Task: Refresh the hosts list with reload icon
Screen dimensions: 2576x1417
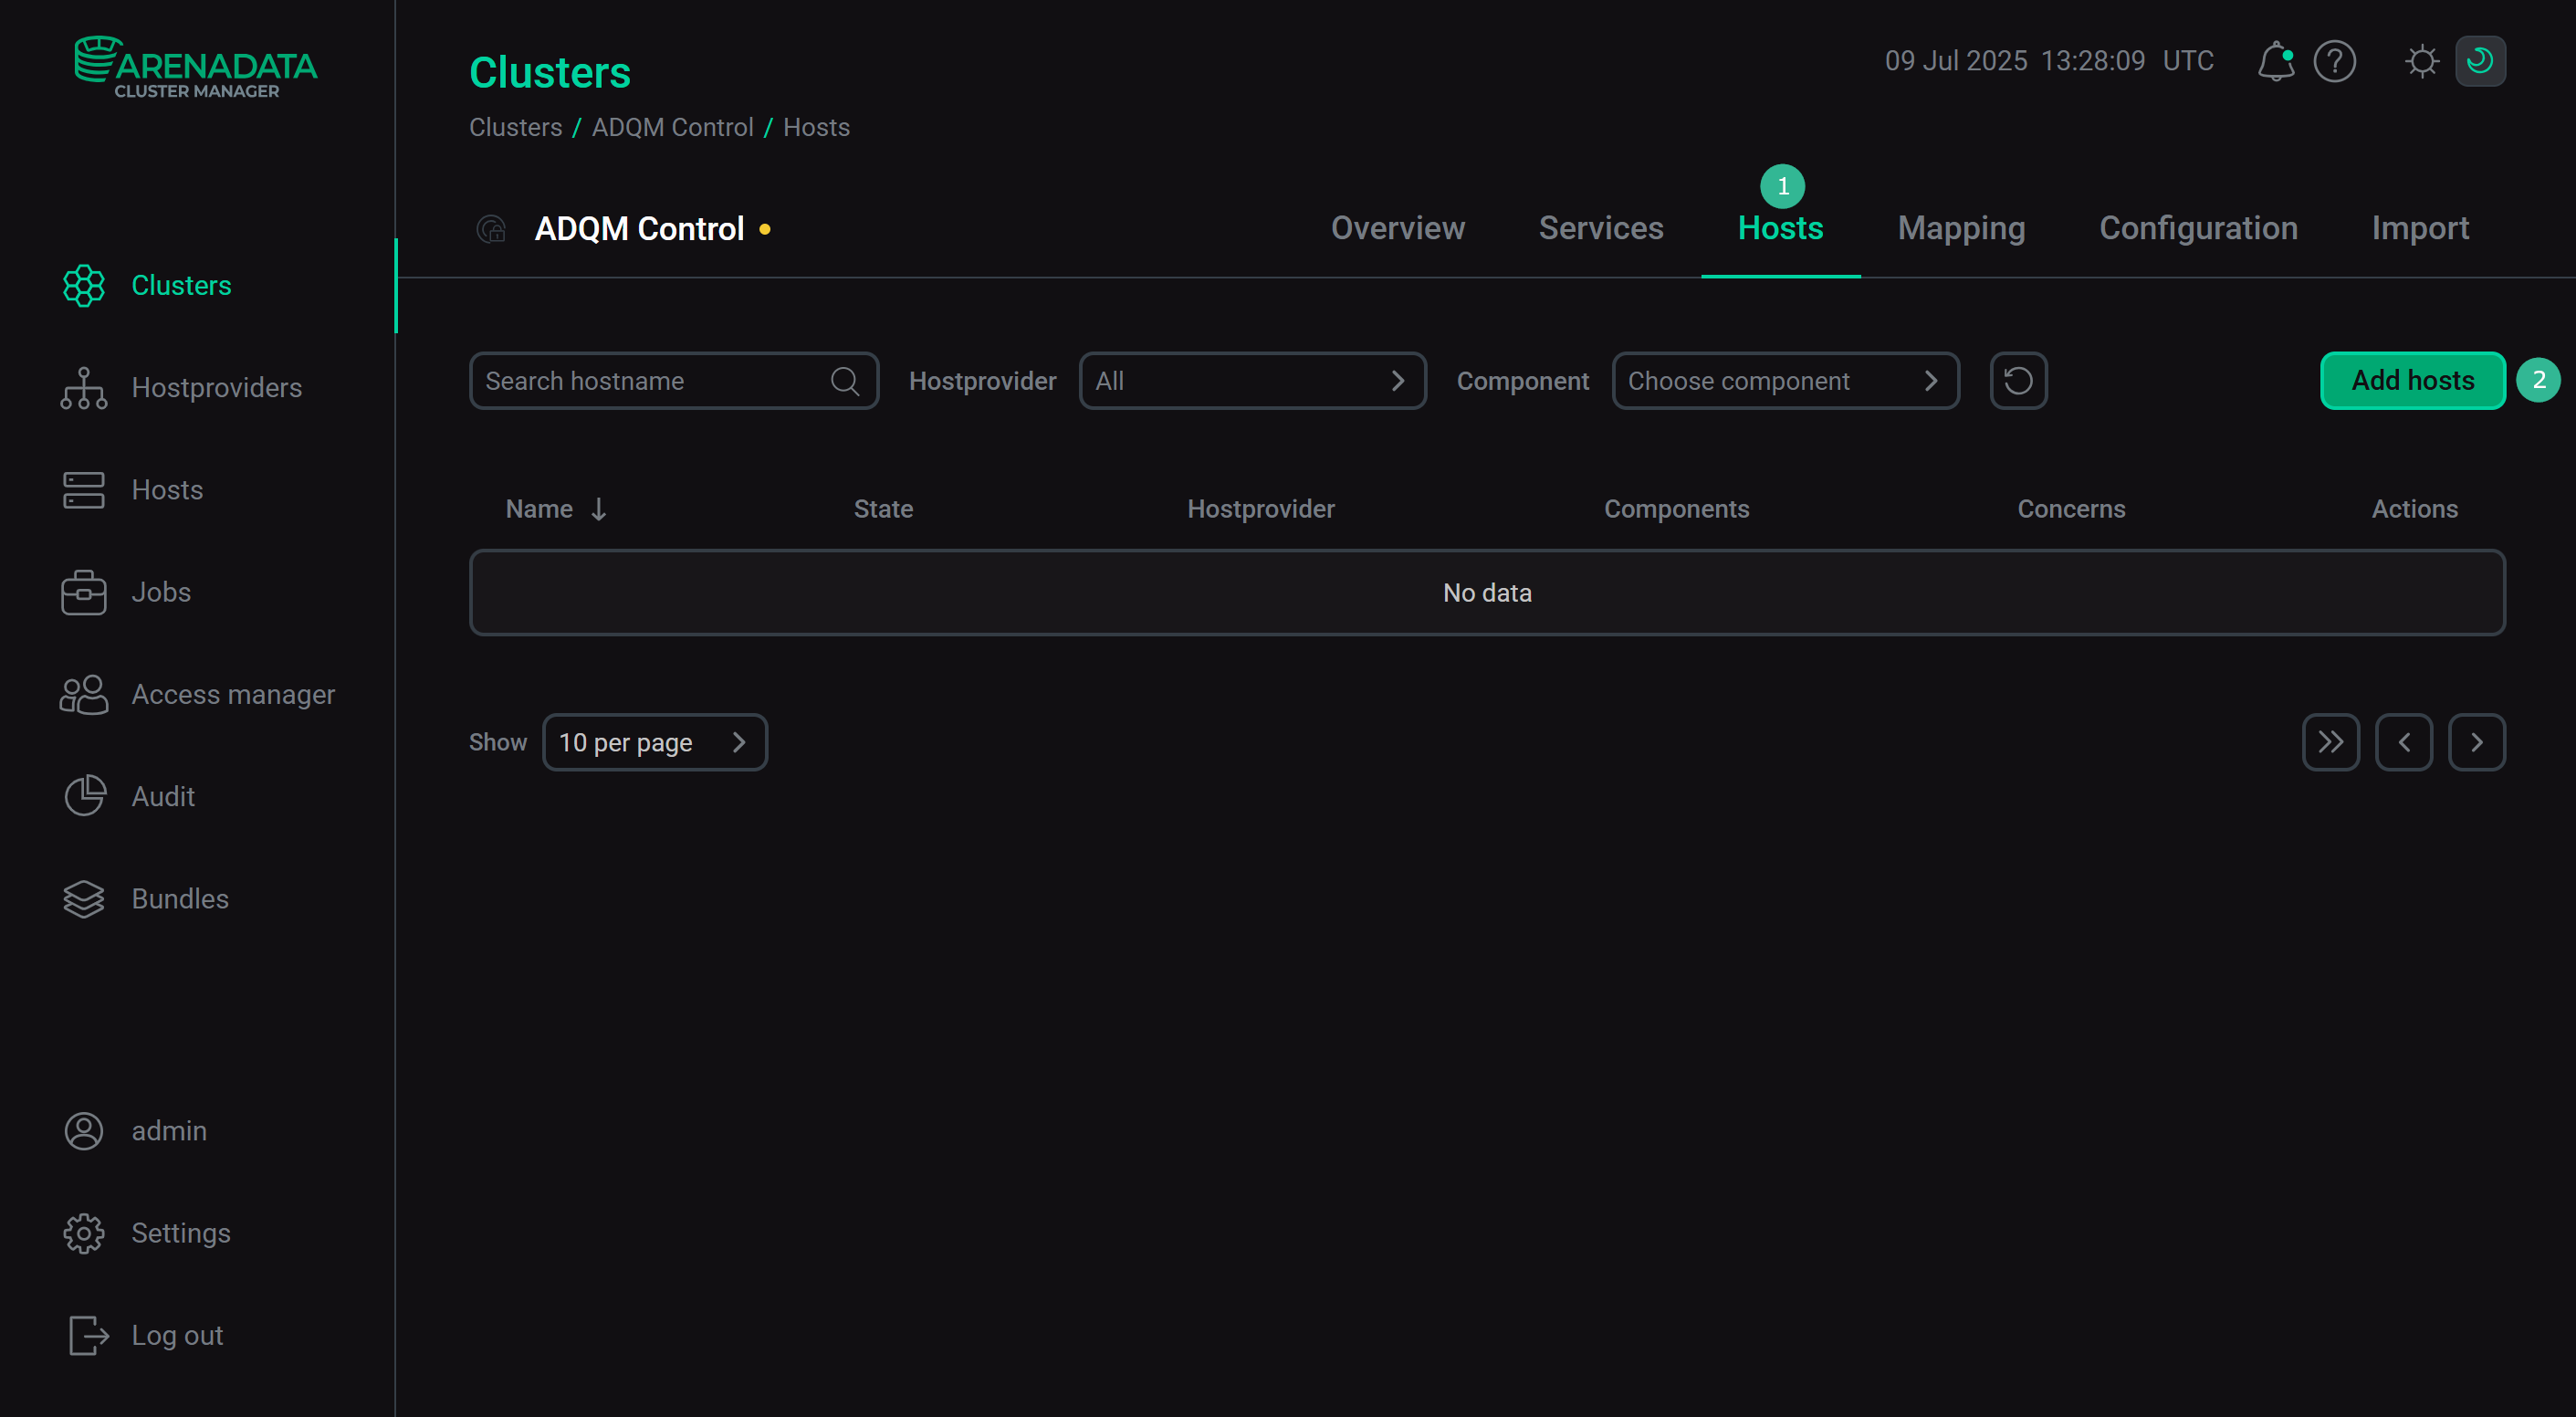Action: [2018, 380]
